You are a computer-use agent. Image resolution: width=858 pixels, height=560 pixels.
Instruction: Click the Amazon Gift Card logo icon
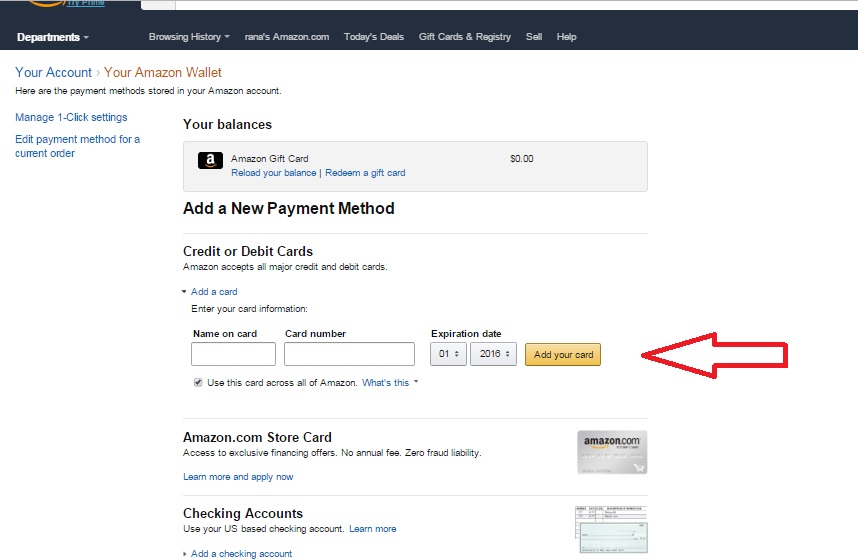pyautogui.click(x=210, y=160)
